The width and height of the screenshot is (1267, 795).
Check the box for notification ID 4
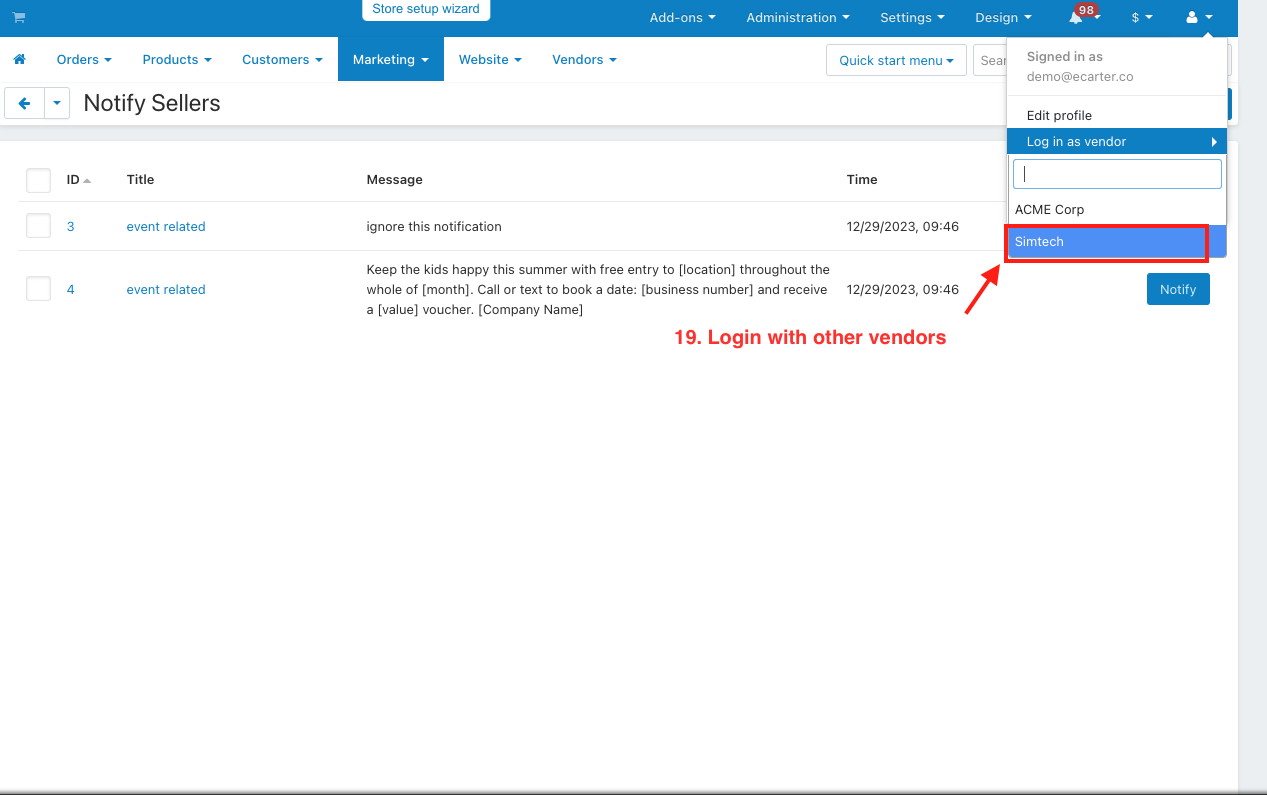pyautogui.click(x=38, y=289)
